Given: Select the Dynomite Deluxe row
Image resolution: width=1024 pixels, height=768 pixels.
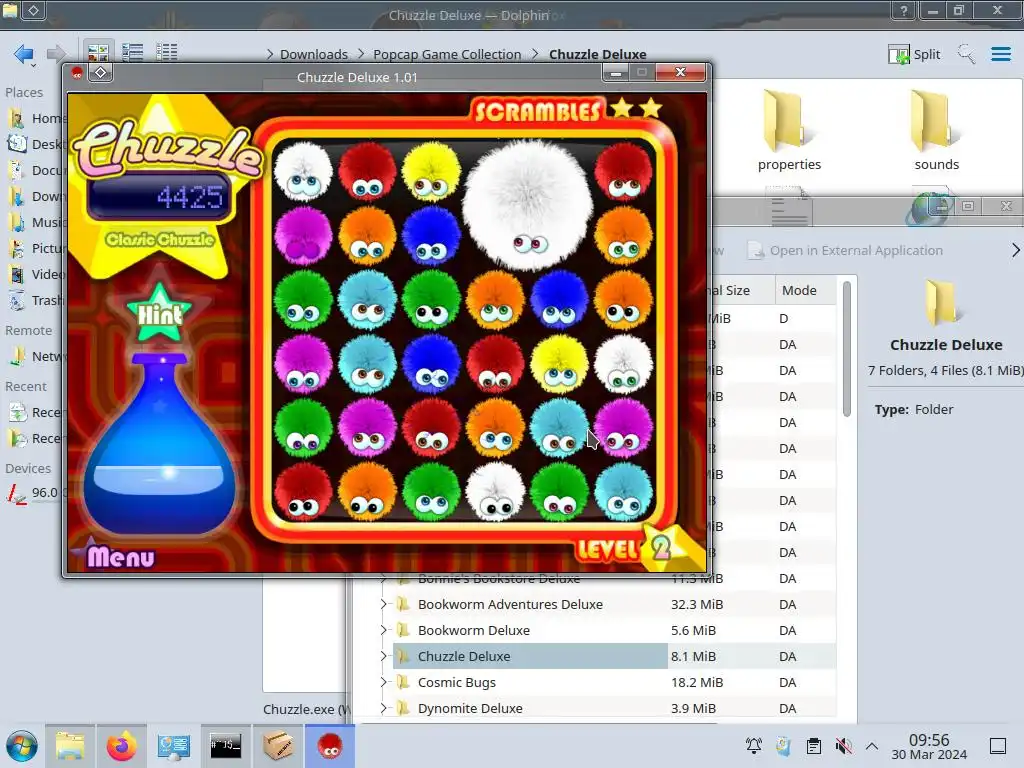Looking at the screenshot, I should tap(614, 708).
